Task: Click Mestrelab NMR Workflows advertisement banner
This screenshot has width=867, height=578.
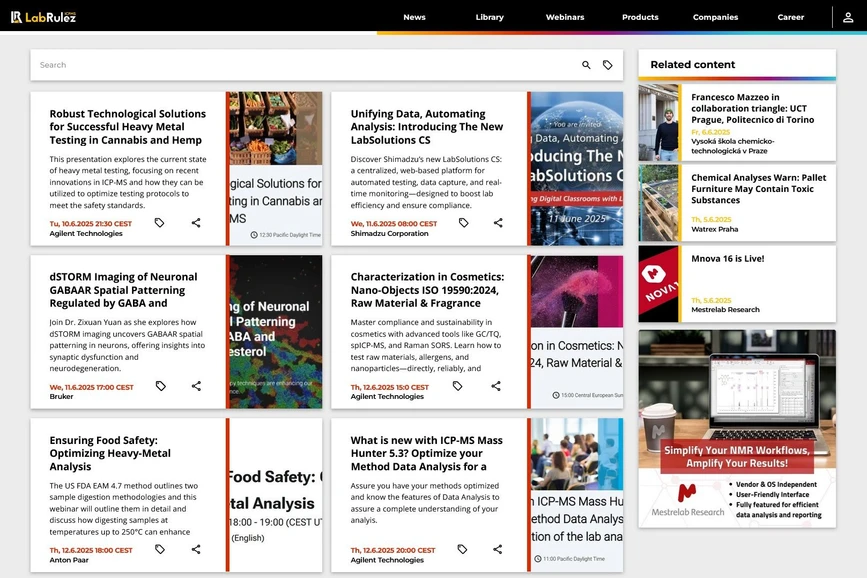Action: (737, 429)
